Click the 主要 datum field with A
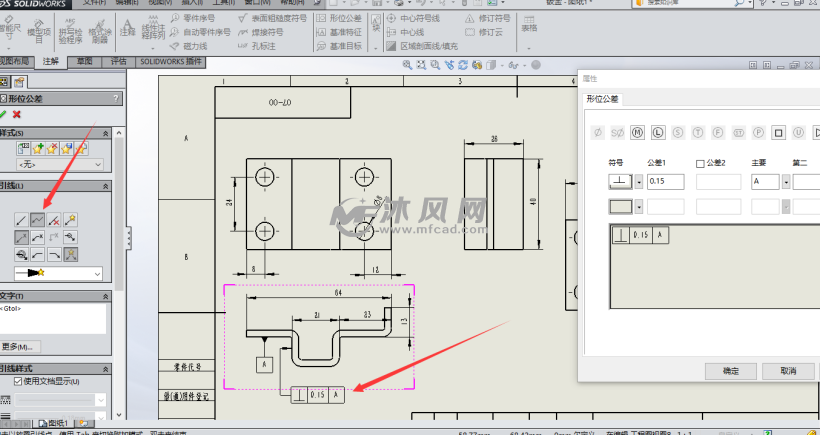Screen dimensions: 820x435 (x=765, y=181)
